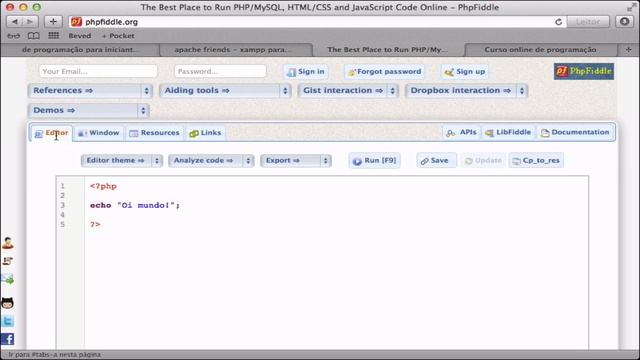Open the Dropbox interaction dropdown
The height and width of the screenshot is (360, 640).
coord(467,91)
